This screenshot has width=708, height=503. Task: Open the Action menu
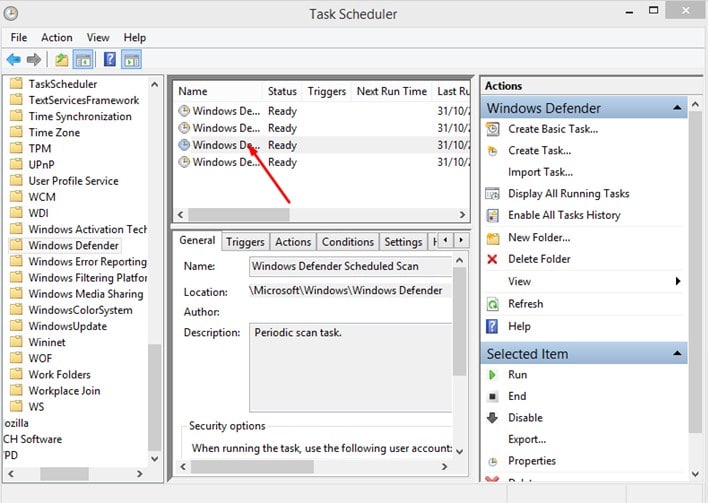56,37
